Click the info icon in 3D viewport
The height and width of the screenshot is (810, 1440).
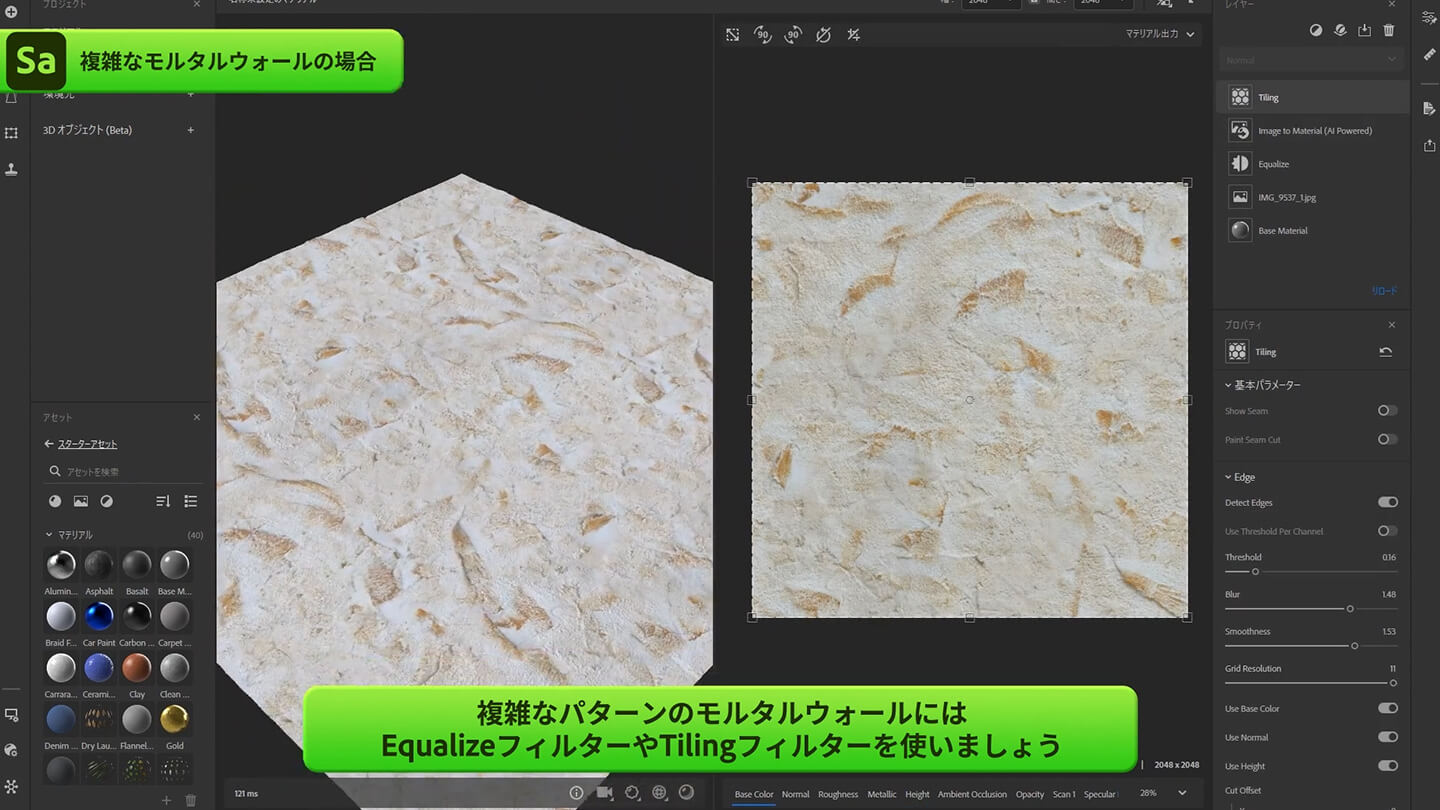577,792
